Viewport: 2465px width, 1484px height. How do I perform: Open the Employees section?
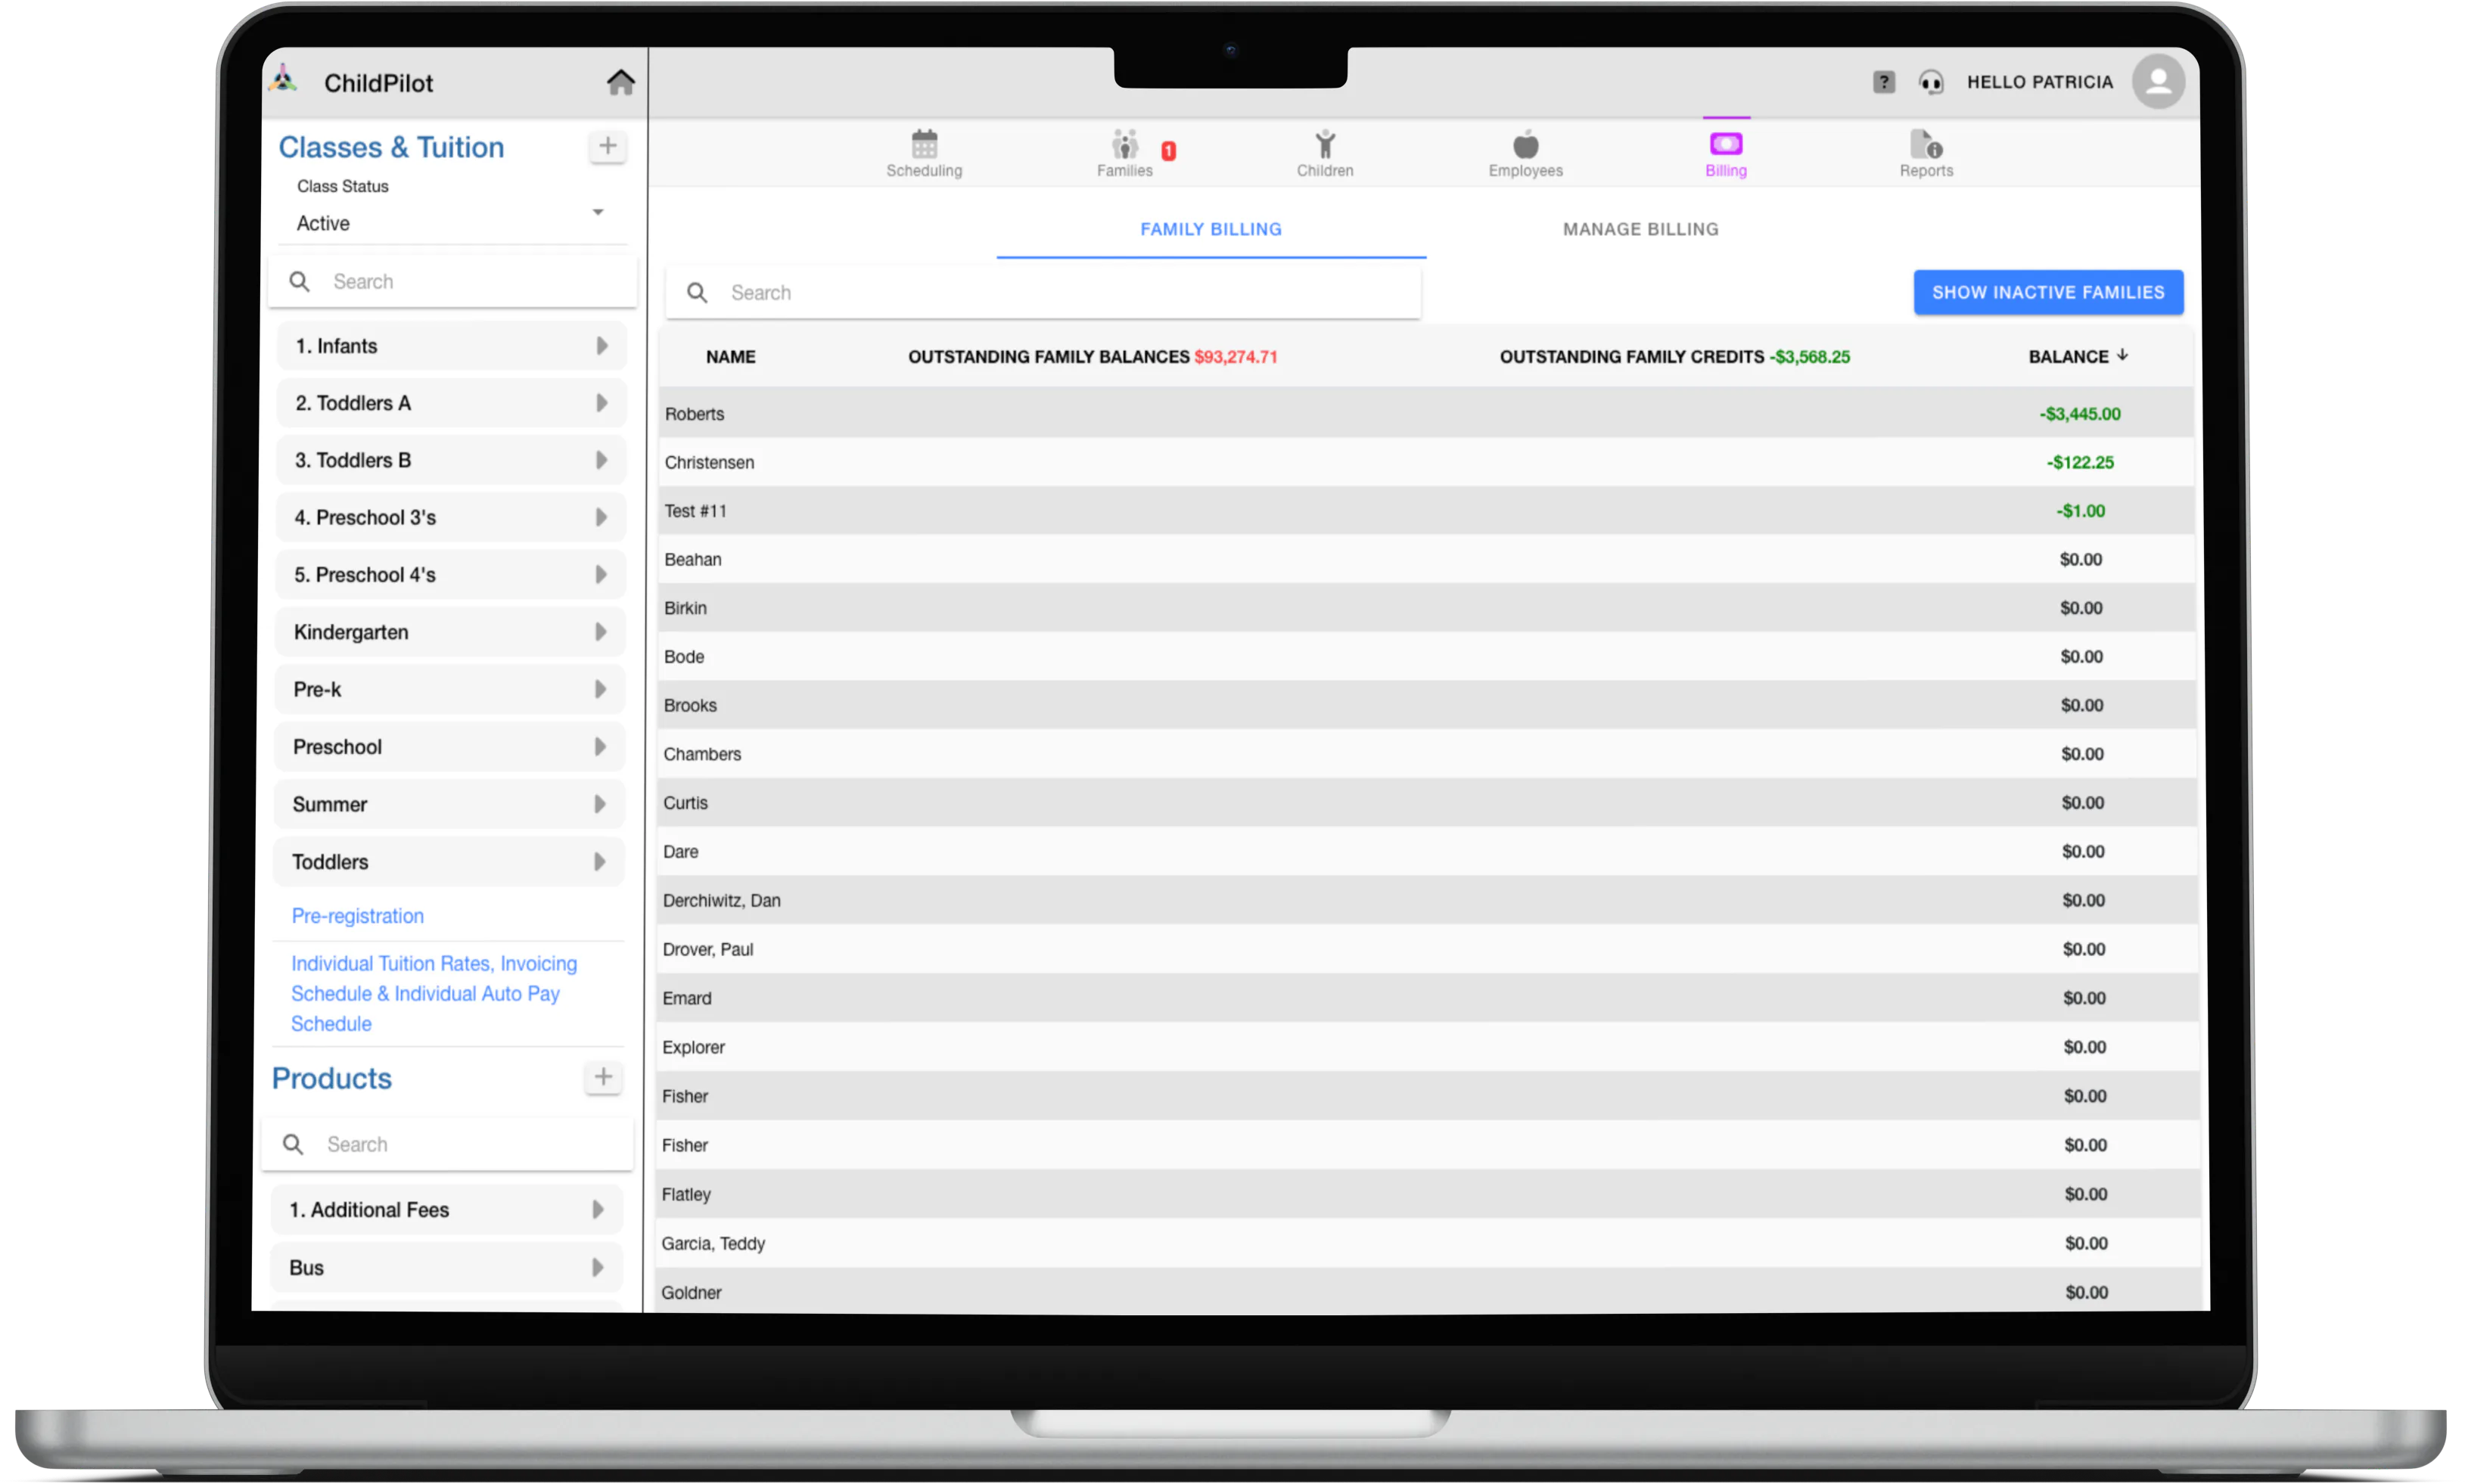click(x=1525, y=153)
